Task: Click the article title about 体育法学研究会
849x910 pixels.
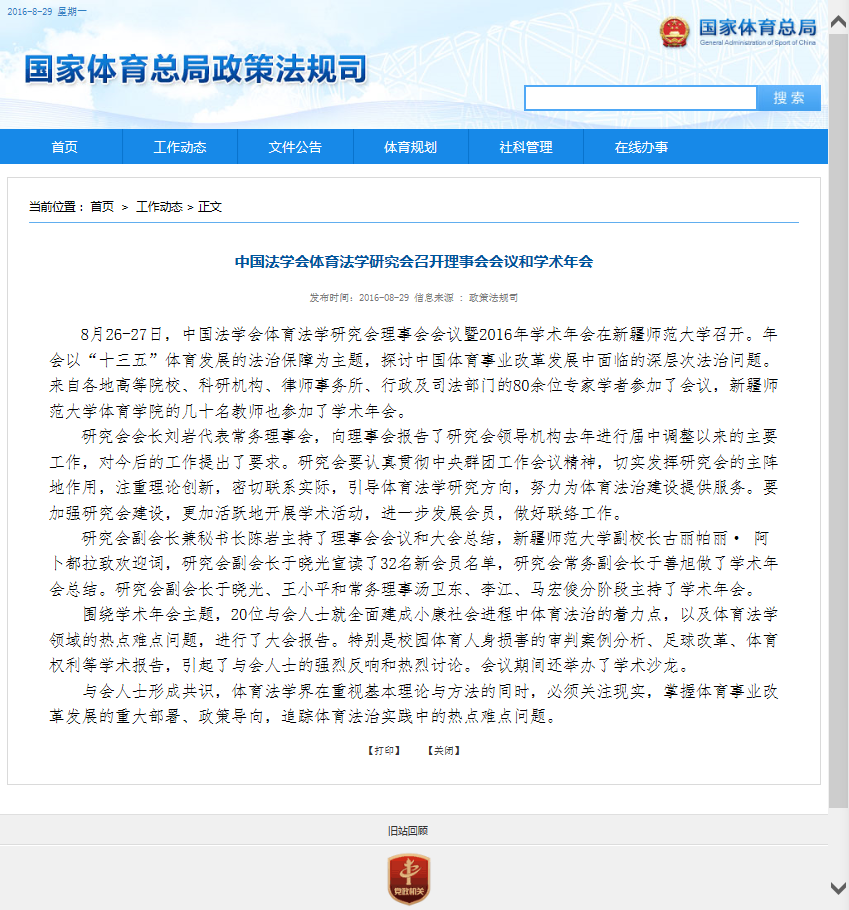Action: click(x=414, y=262)
